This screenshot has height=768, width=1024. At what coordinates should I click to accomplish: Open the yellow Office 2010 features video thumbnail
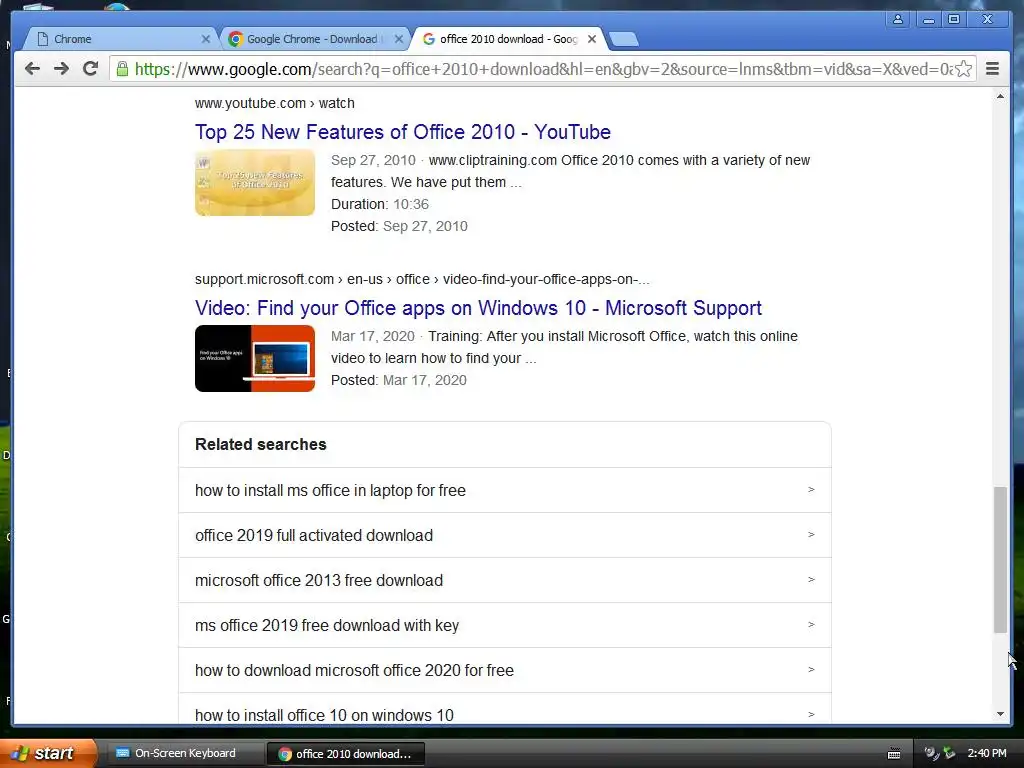click(255, 183)
